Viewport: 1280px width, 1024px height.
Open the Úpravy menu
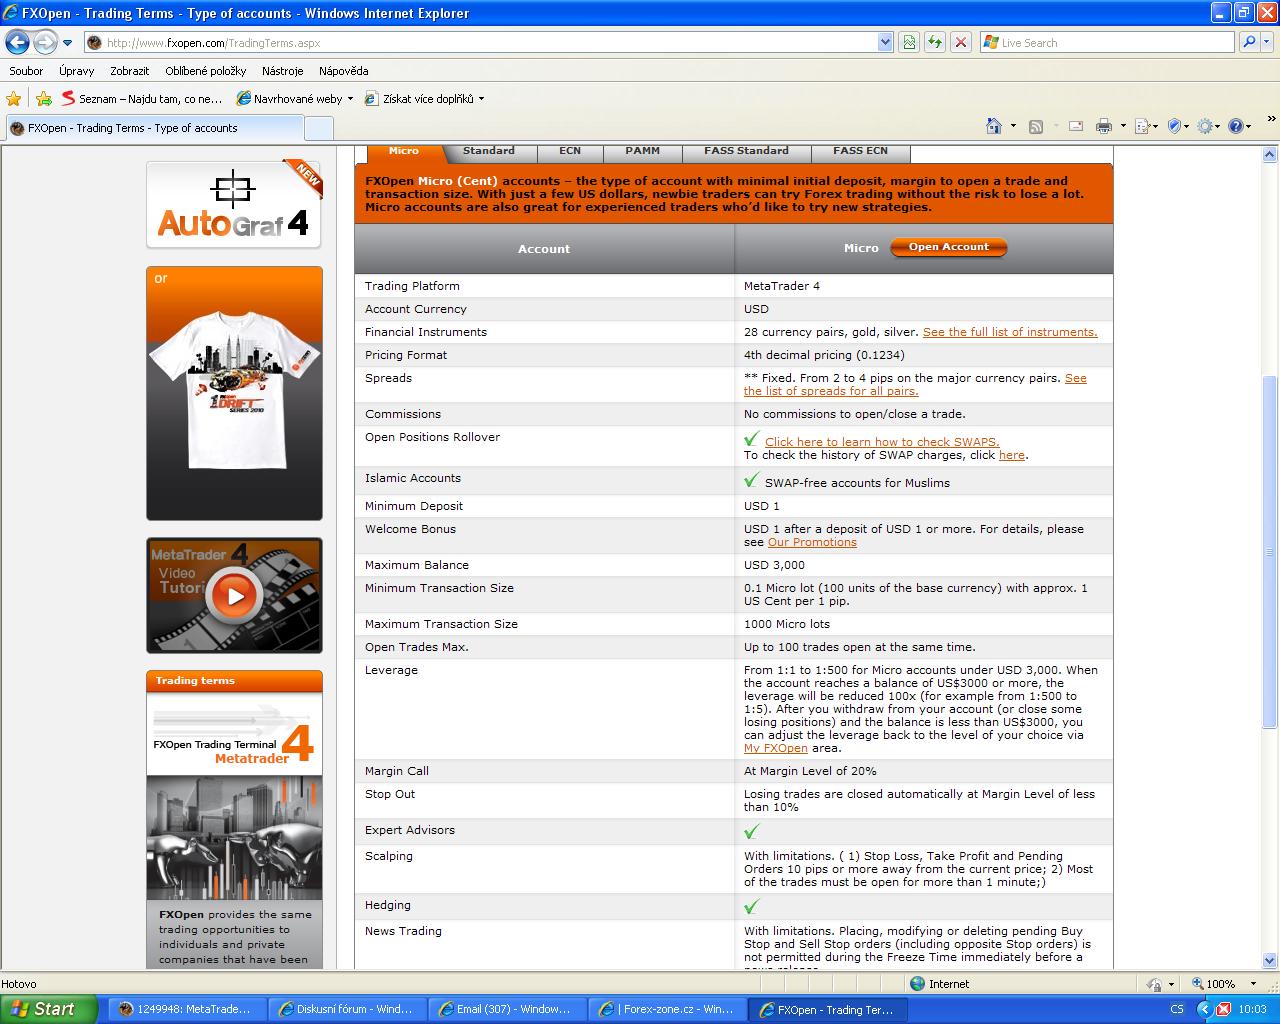click(x=76, y=71)
